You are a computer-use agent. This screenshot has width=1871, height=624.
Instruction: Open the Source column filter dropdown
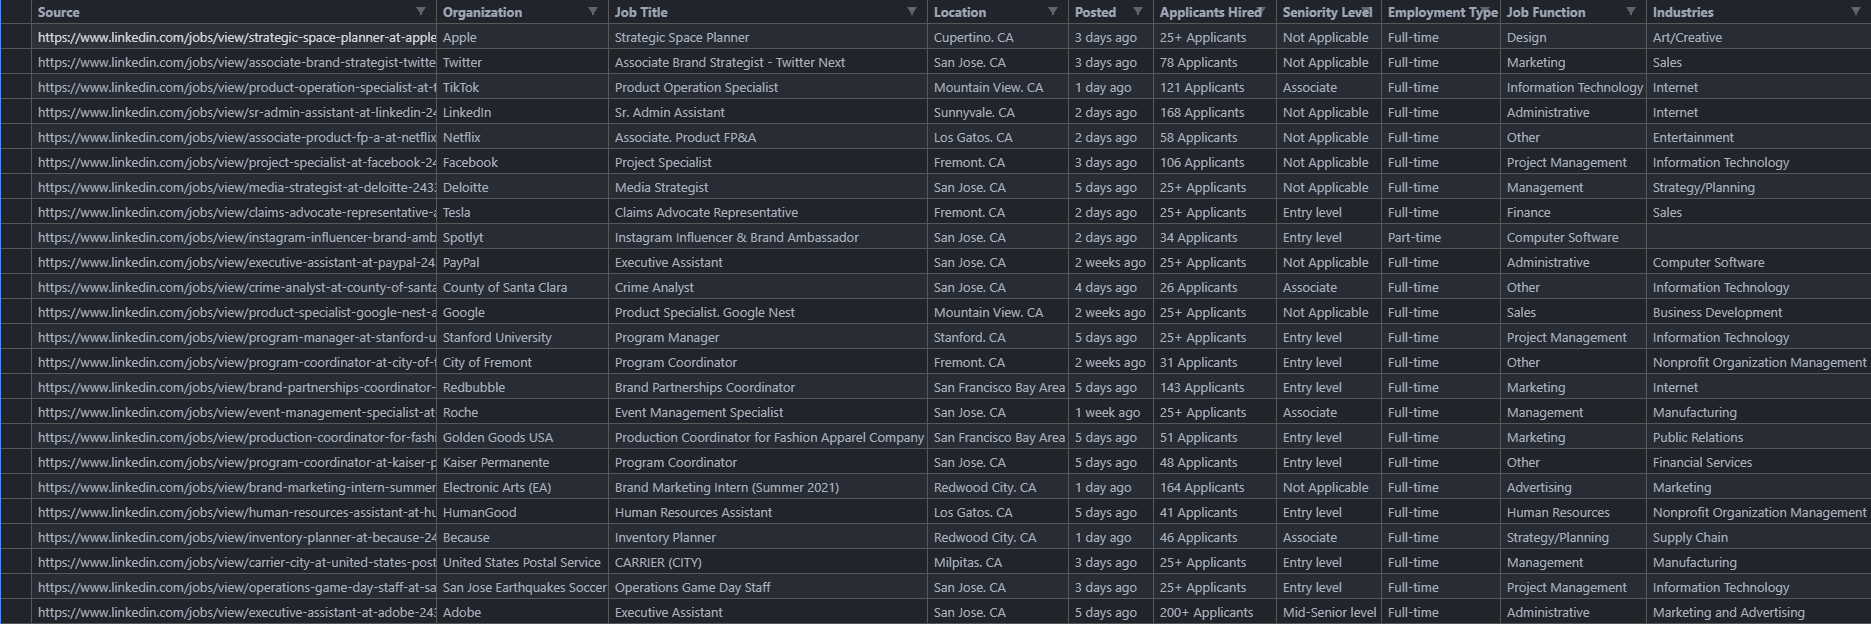tap(420, 12)
